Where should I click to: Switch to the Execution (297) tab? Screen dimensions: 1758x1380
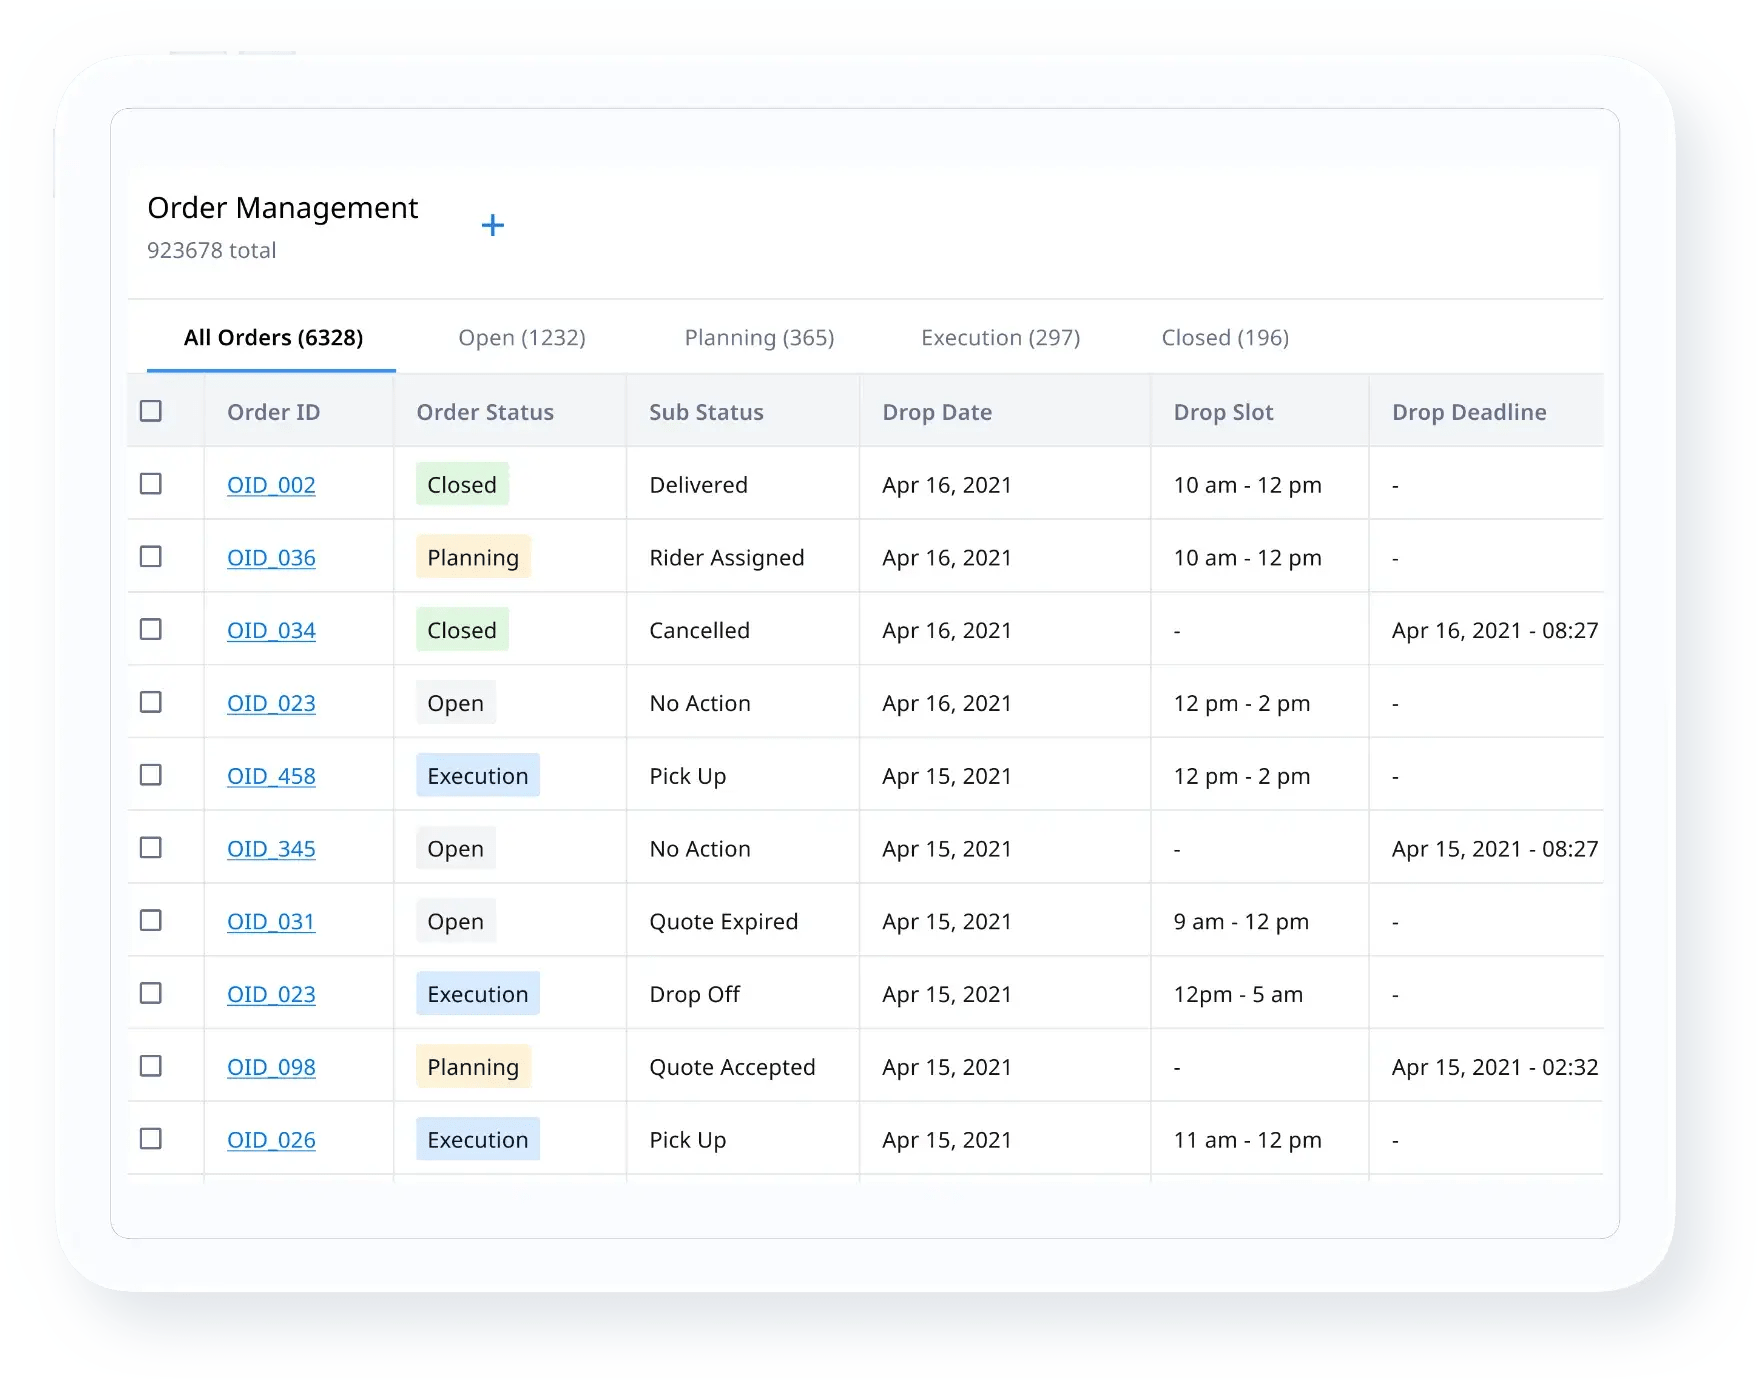point(999,337)
